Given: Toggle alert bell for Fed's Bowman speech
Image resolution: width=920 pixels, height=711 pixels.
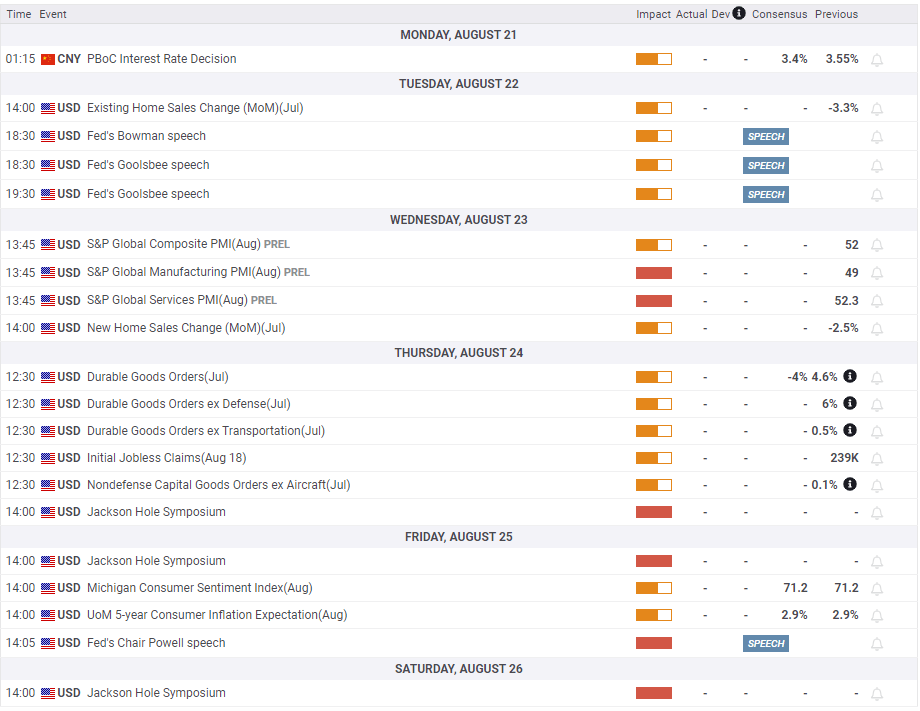Looking at the screenshot, I should tap(877, 137).
